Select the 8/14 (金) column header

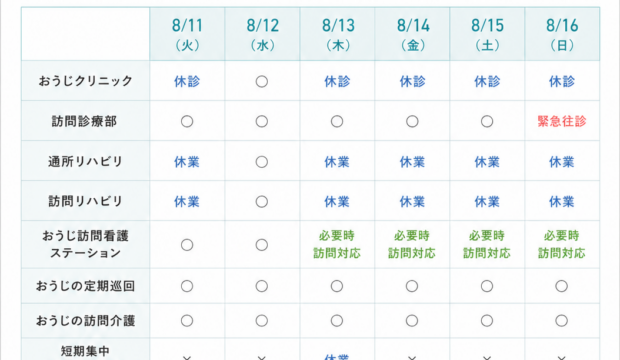click(412, 34)
